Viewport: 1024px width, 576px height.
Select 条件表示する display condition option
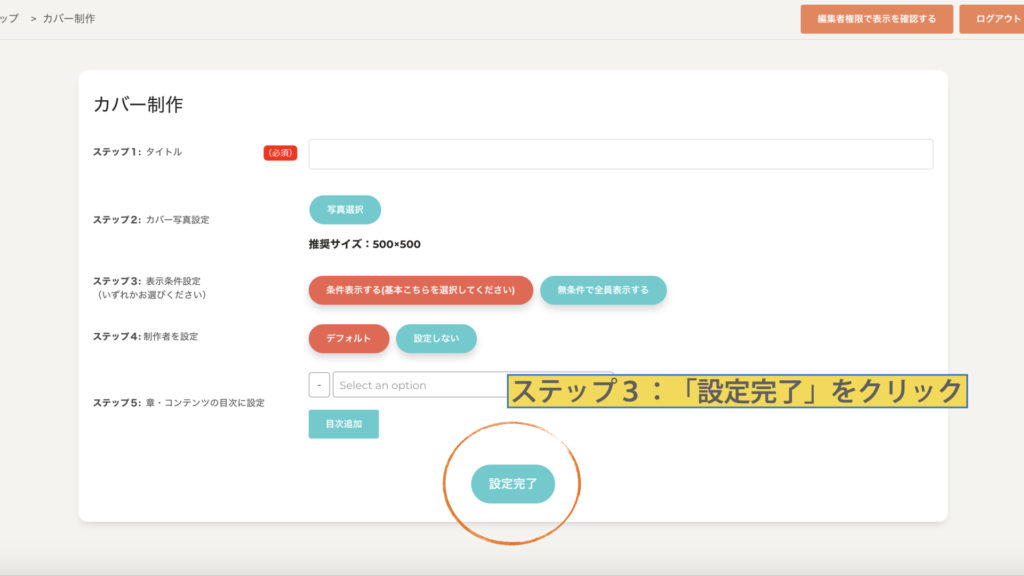[x=420, y=290]
